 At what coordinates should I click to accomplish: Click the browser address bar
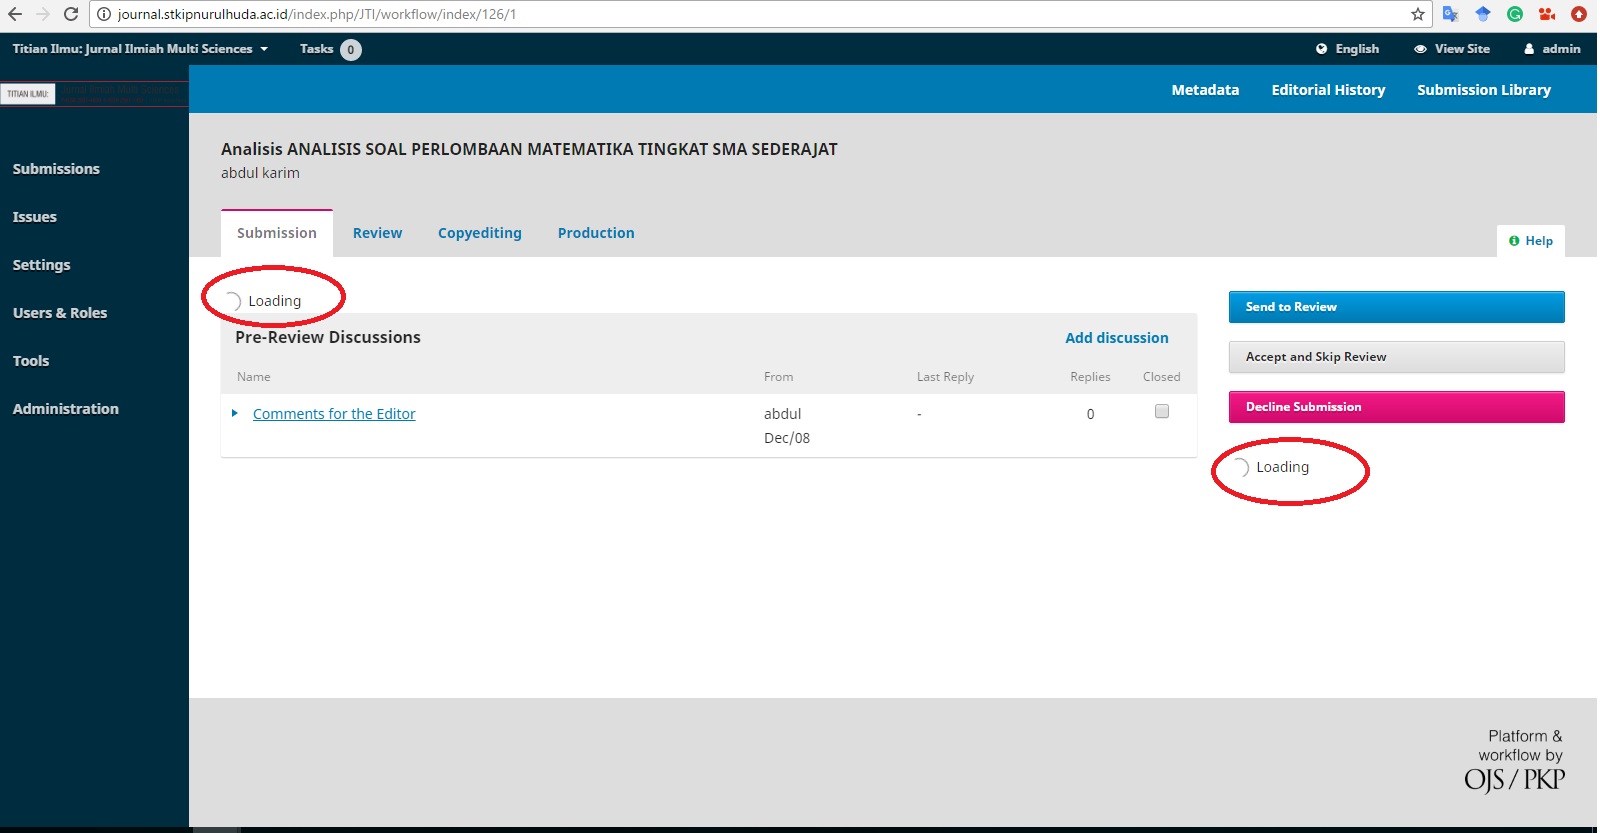[700, 14]
